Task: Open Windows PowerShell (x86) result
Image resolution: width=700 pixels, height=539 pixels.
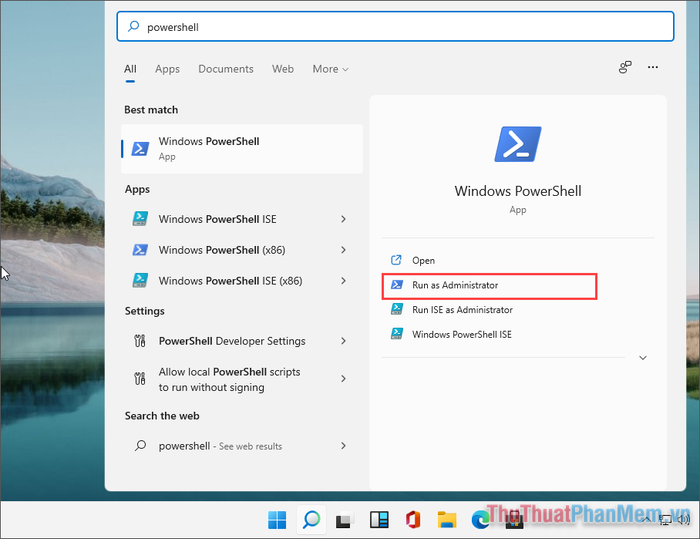Action: tap(242, 250)
